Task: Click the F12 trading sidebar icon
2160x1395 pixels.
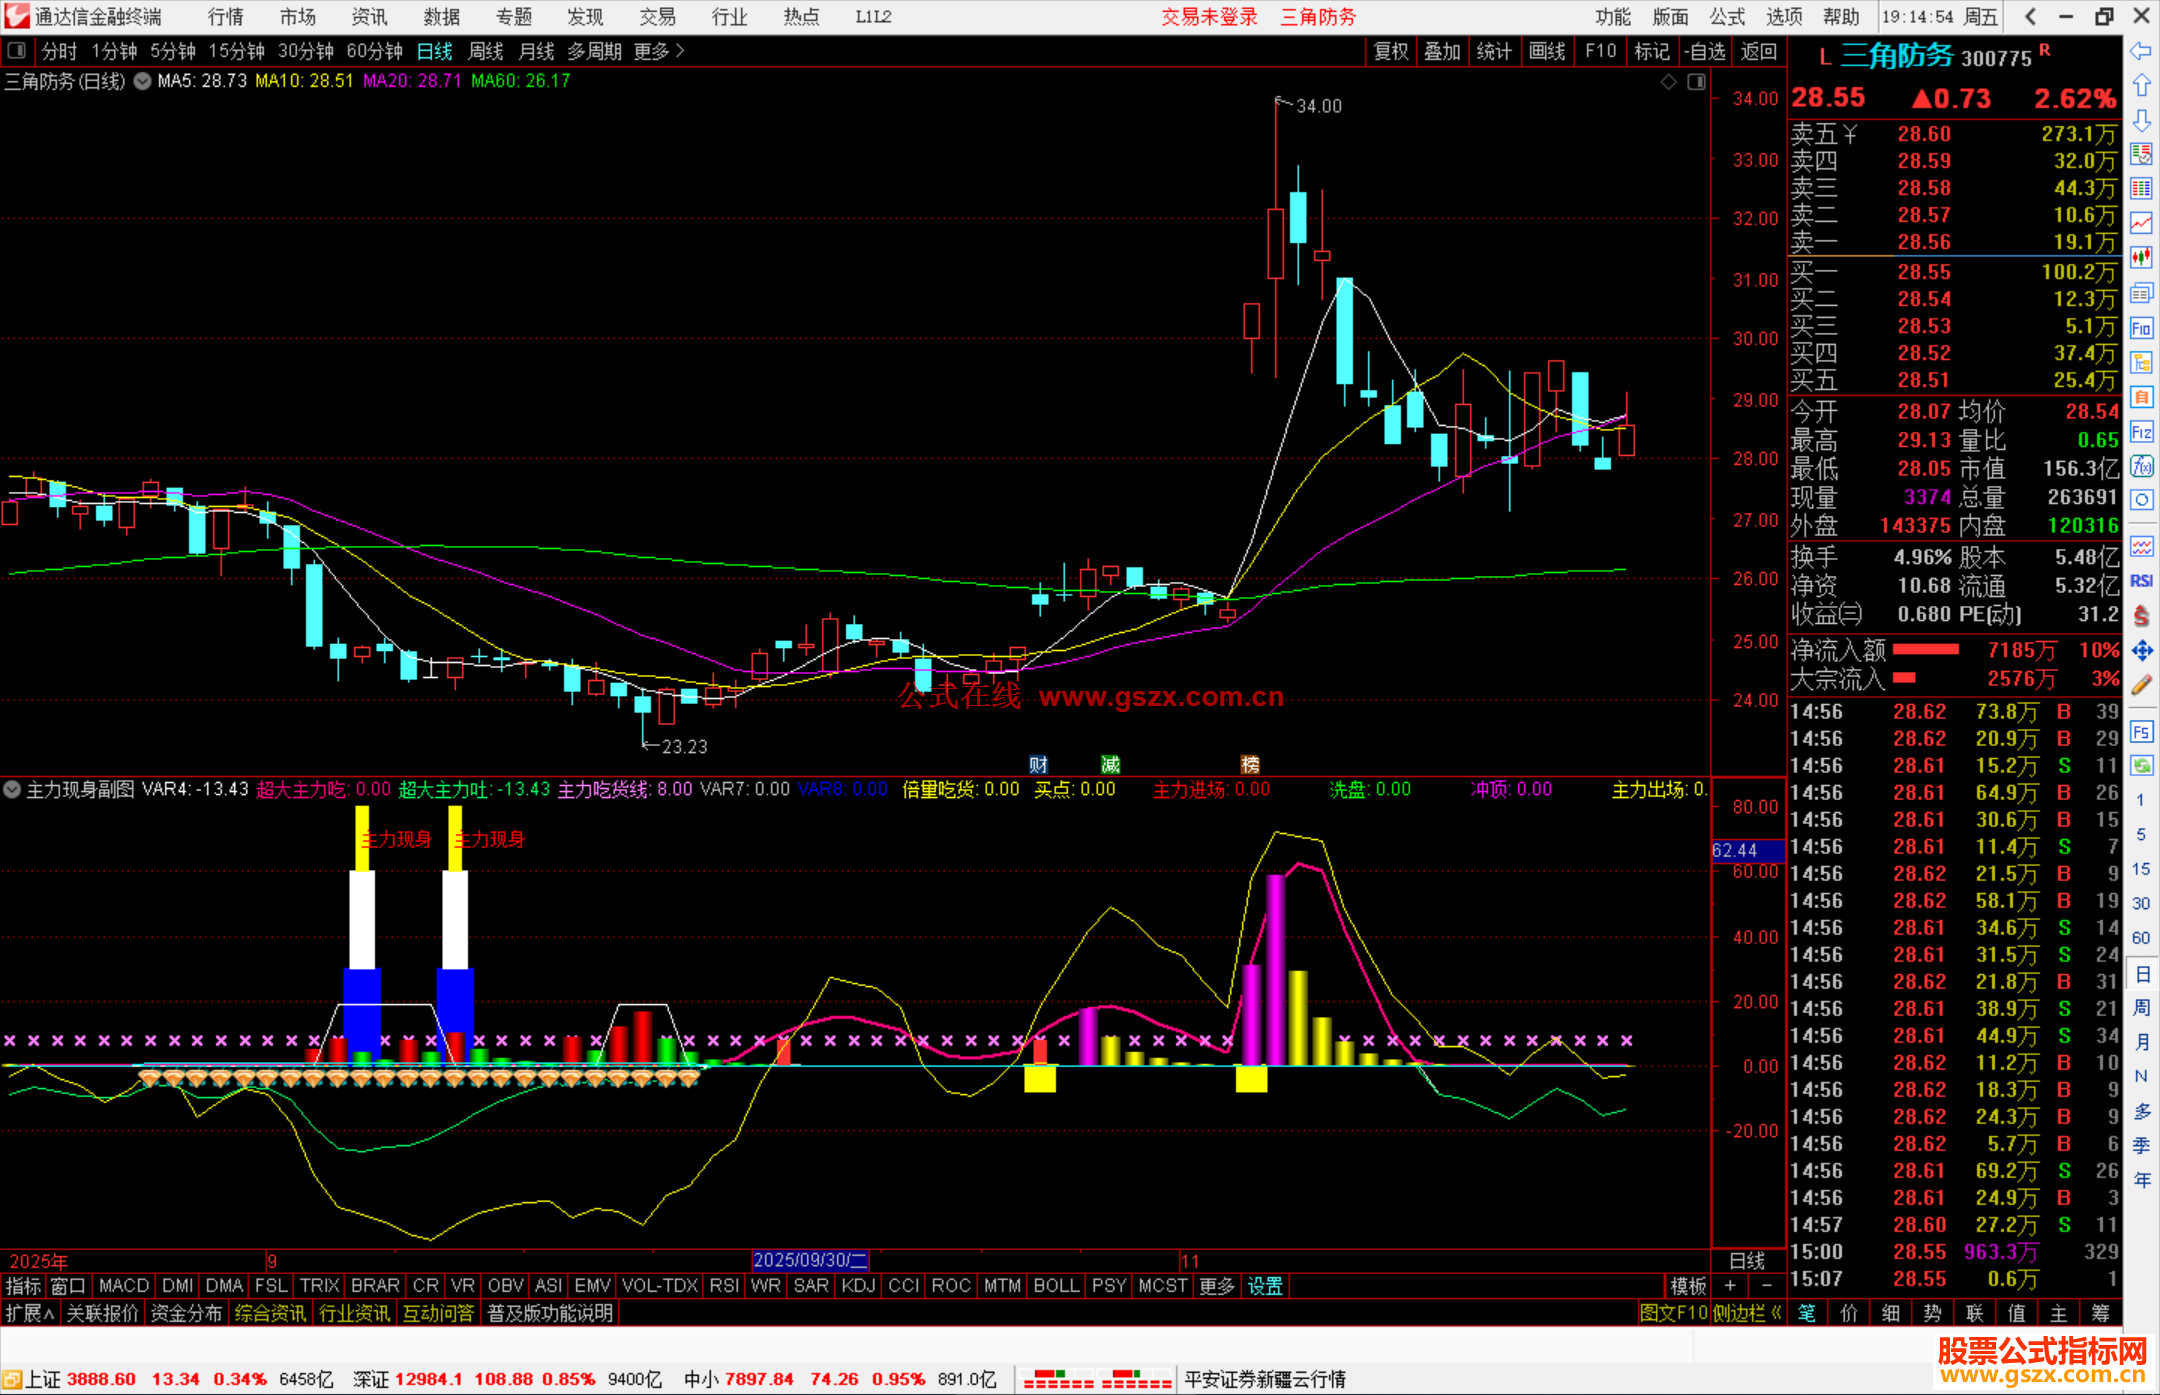Action: pyautogui.click(x=2141, y=432)
